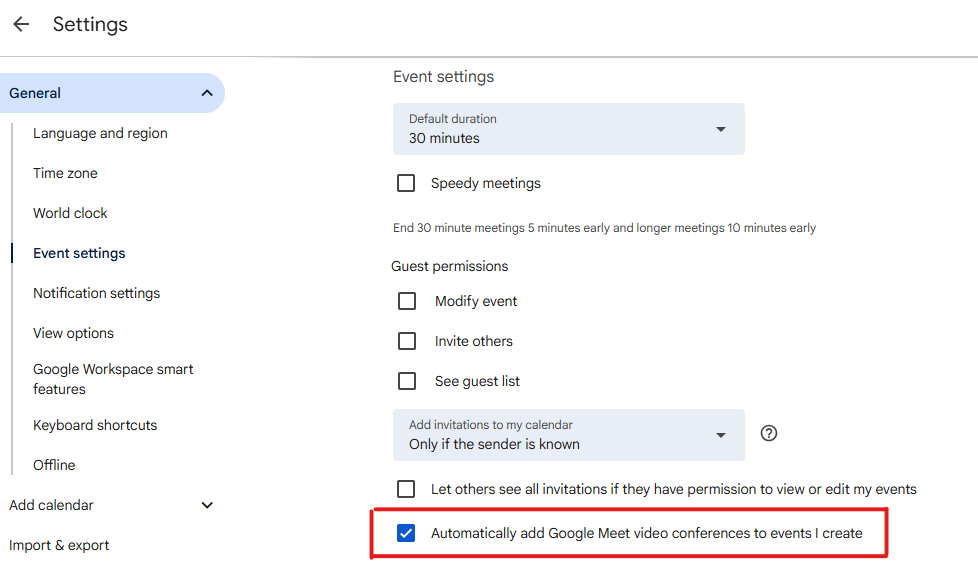This screenshot has width=978, height=585.
Task: Open the Default duration dropdown
Action: (x=568, y=129)
